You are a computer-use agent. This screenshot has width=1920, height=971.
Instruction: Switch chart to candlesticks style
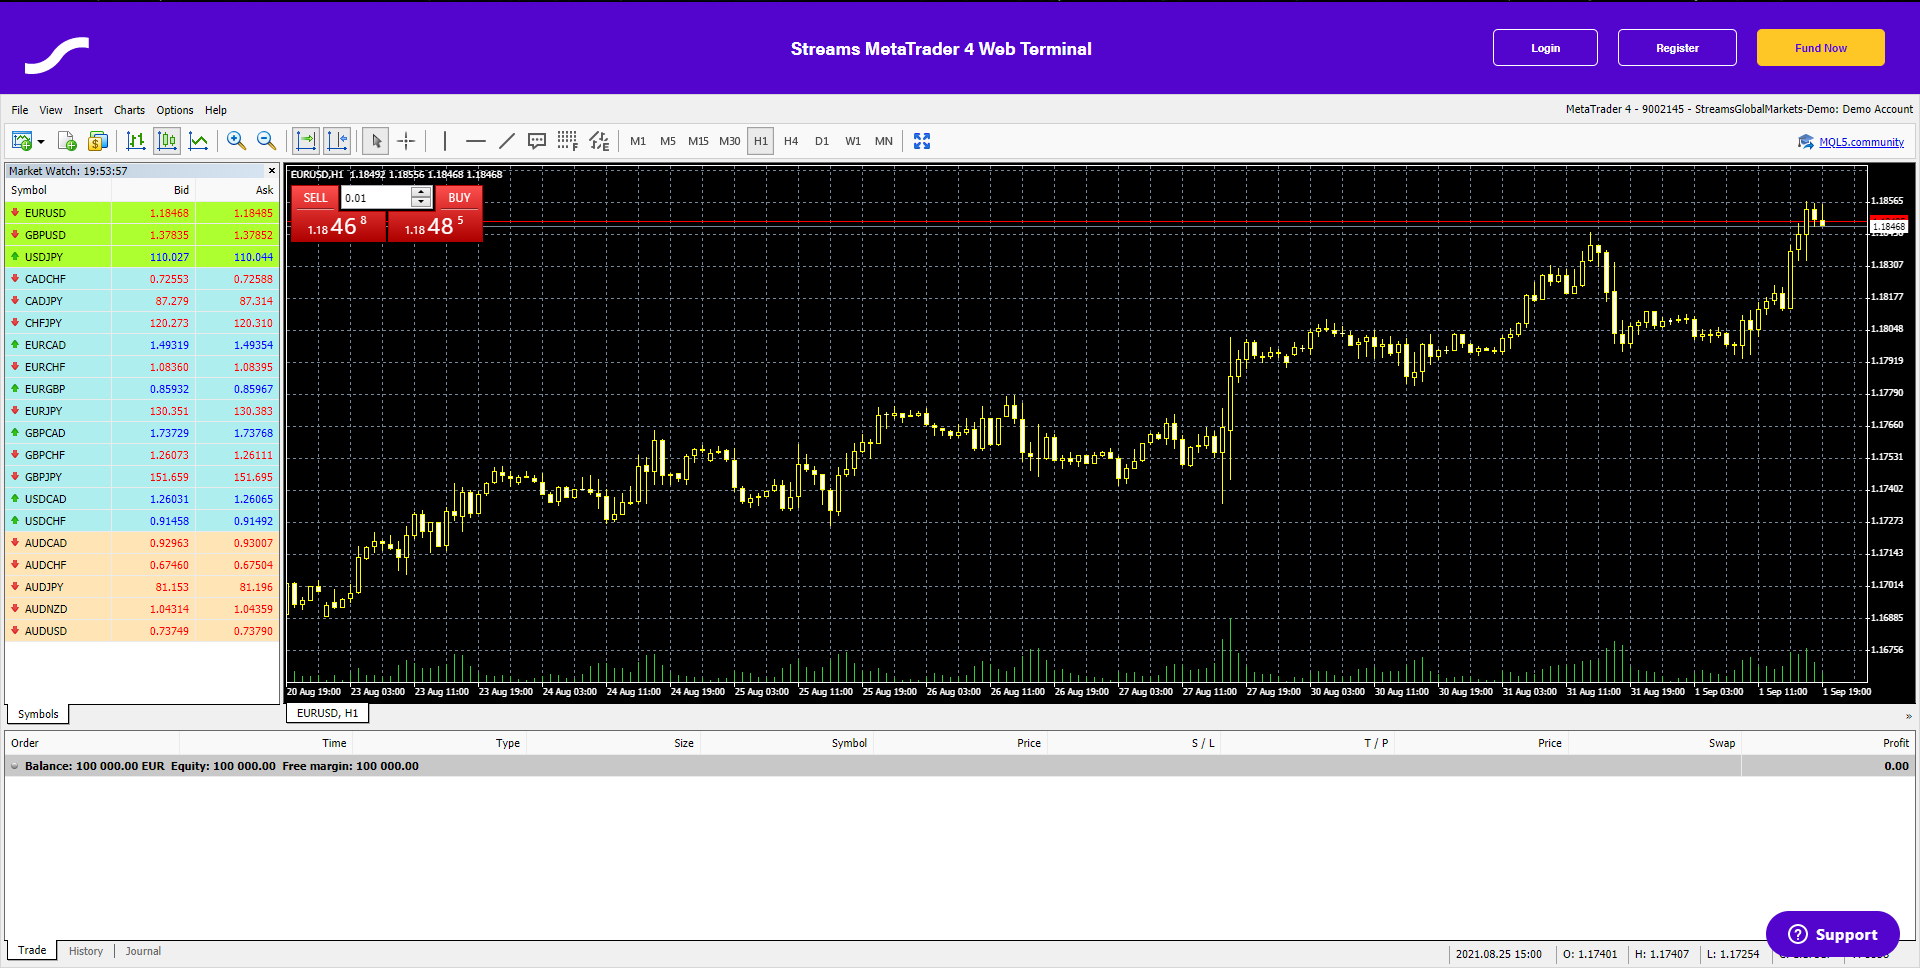click(x=167, y=141)
